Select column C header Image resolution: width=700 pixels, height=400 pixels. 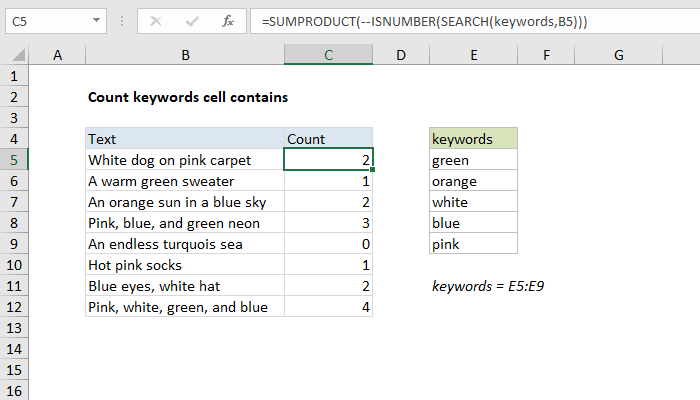pyautogui.click(x=328, y=55)
